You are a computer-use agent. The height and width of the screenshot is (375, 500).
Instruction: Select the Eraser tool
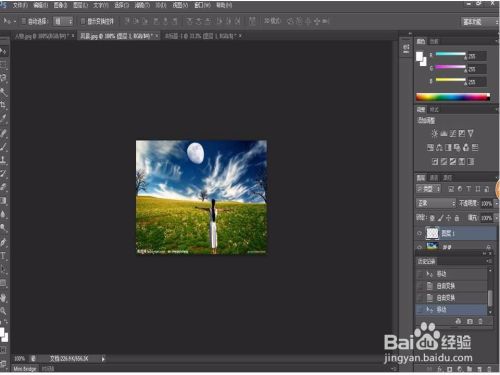[x=3, y=187]
